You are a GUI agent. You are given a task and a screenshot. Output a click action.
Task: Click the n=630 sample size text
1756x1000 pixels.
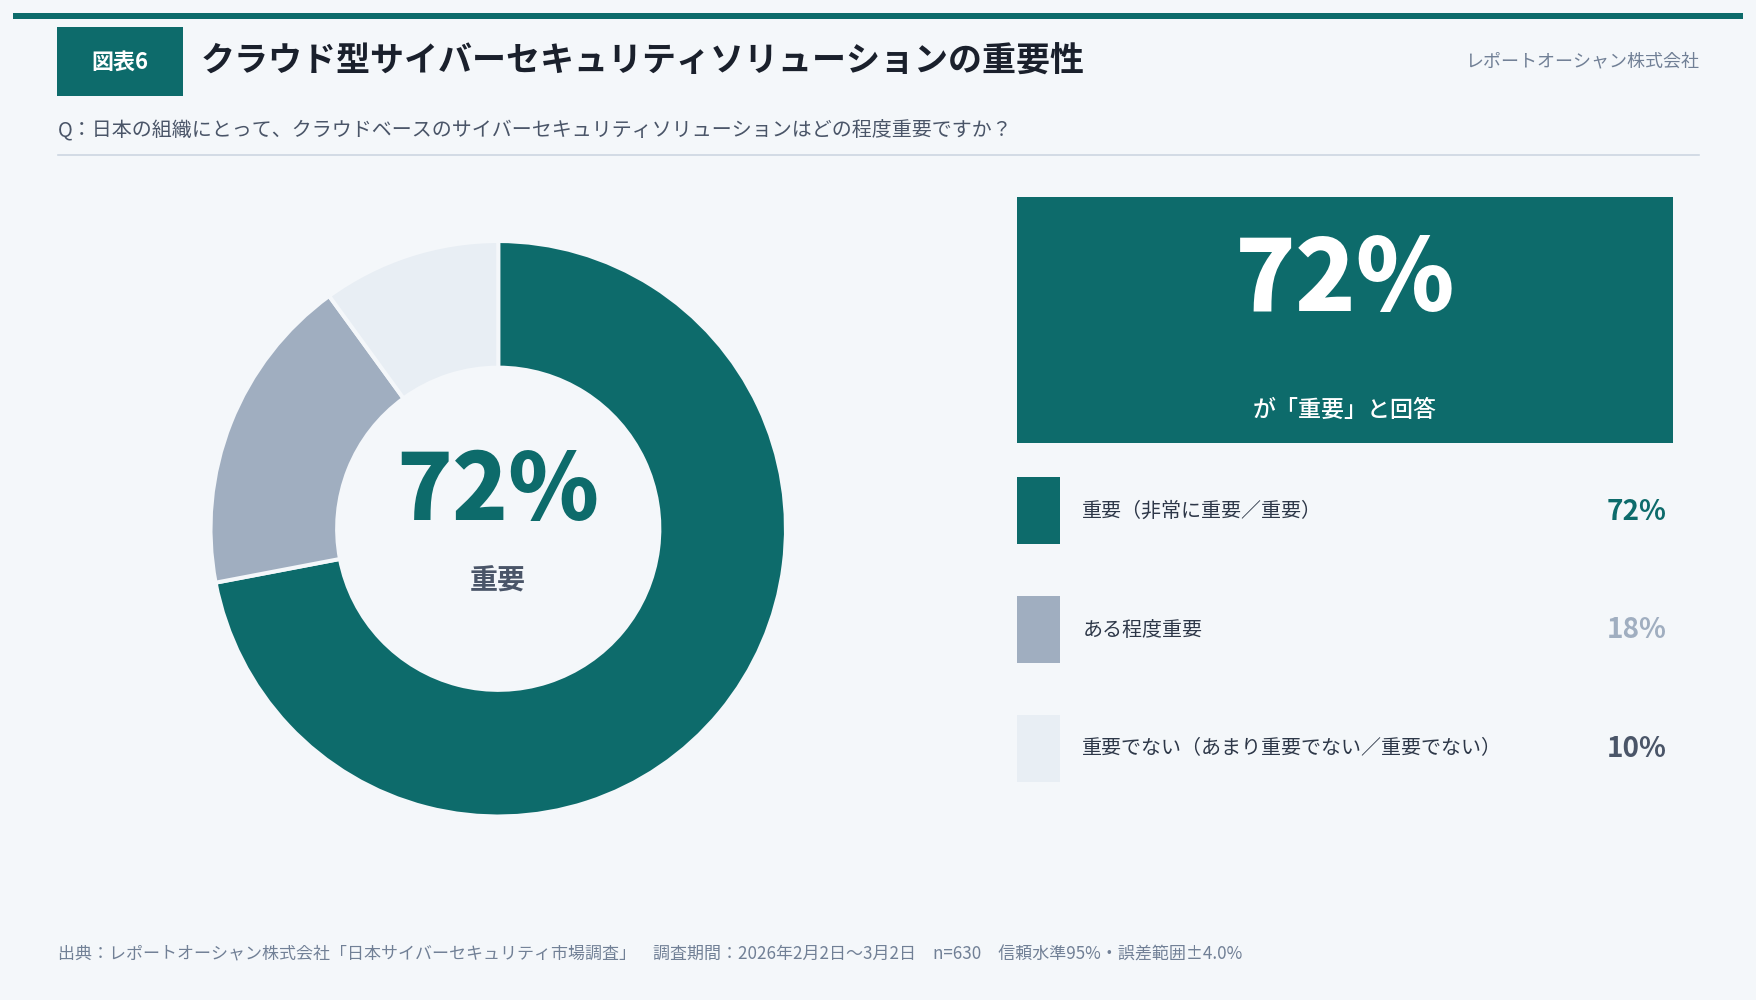coord(957,953)
